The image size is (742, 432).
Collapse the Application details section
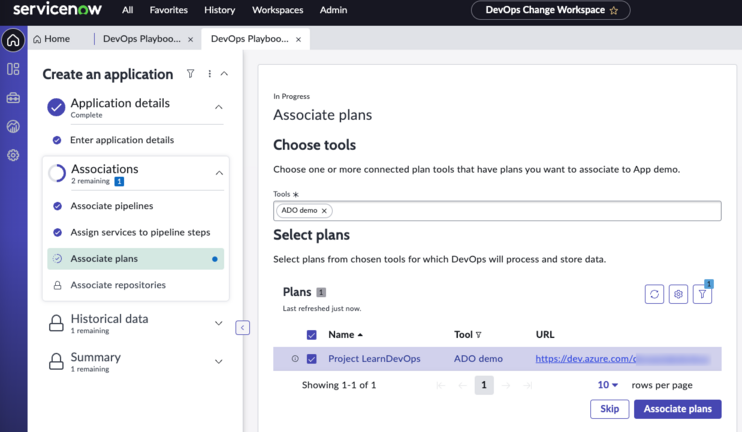coord(219,107)
